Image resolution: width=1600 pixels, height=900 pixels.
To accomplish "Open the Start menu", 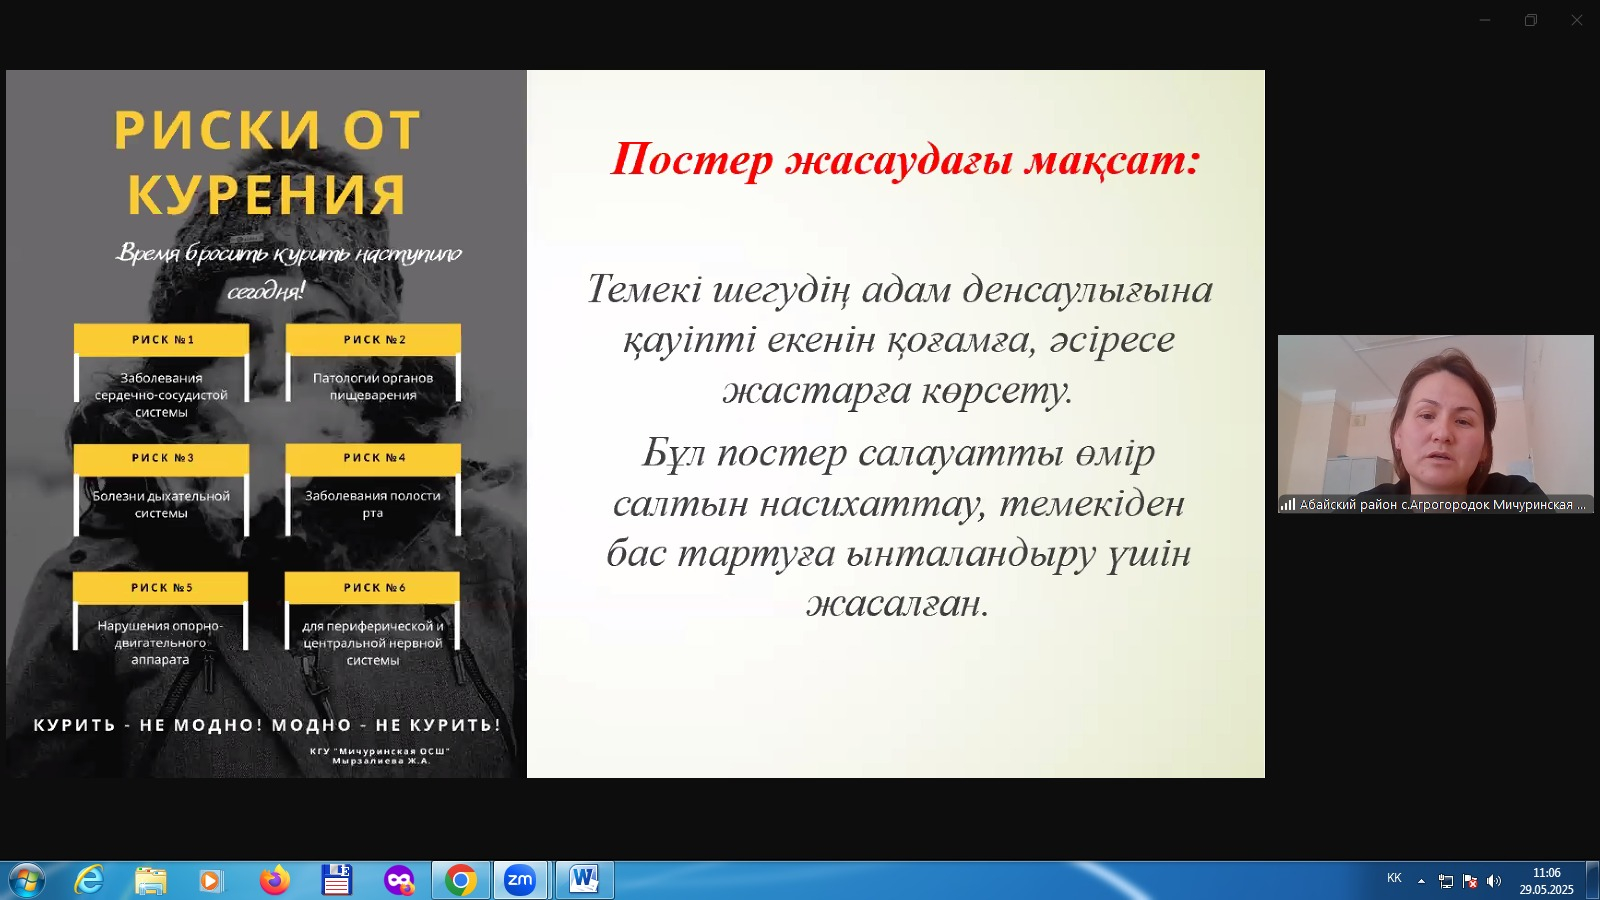I will [x=27, y=881].
